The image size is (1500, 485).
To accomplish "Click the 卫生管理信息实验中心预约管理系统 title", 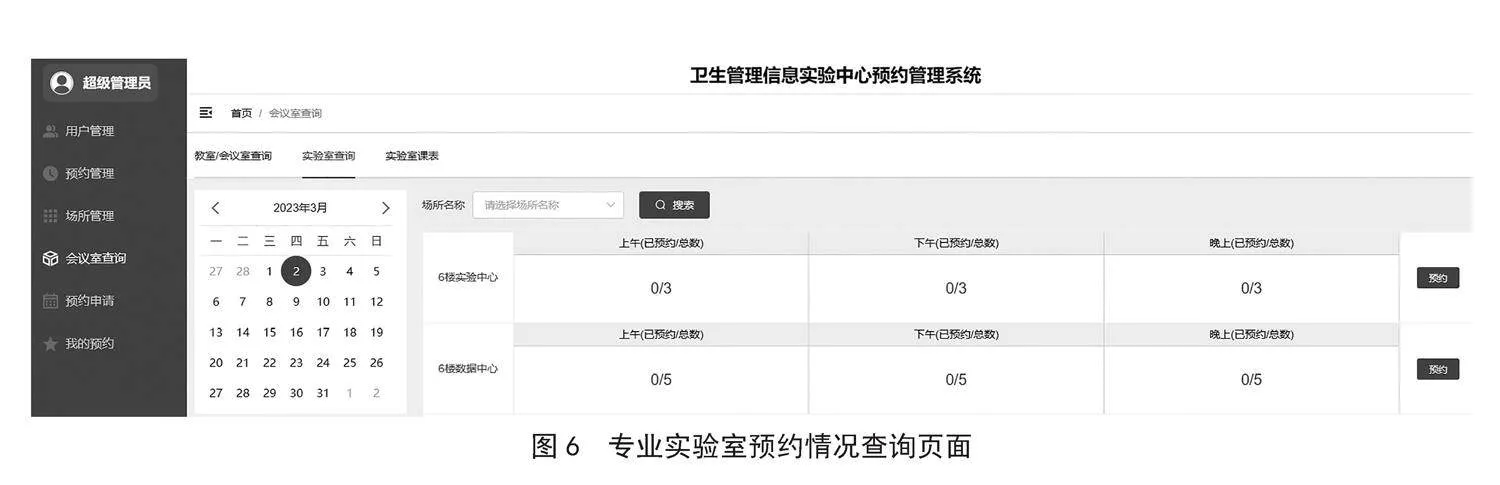I will [x=836, y=76].
